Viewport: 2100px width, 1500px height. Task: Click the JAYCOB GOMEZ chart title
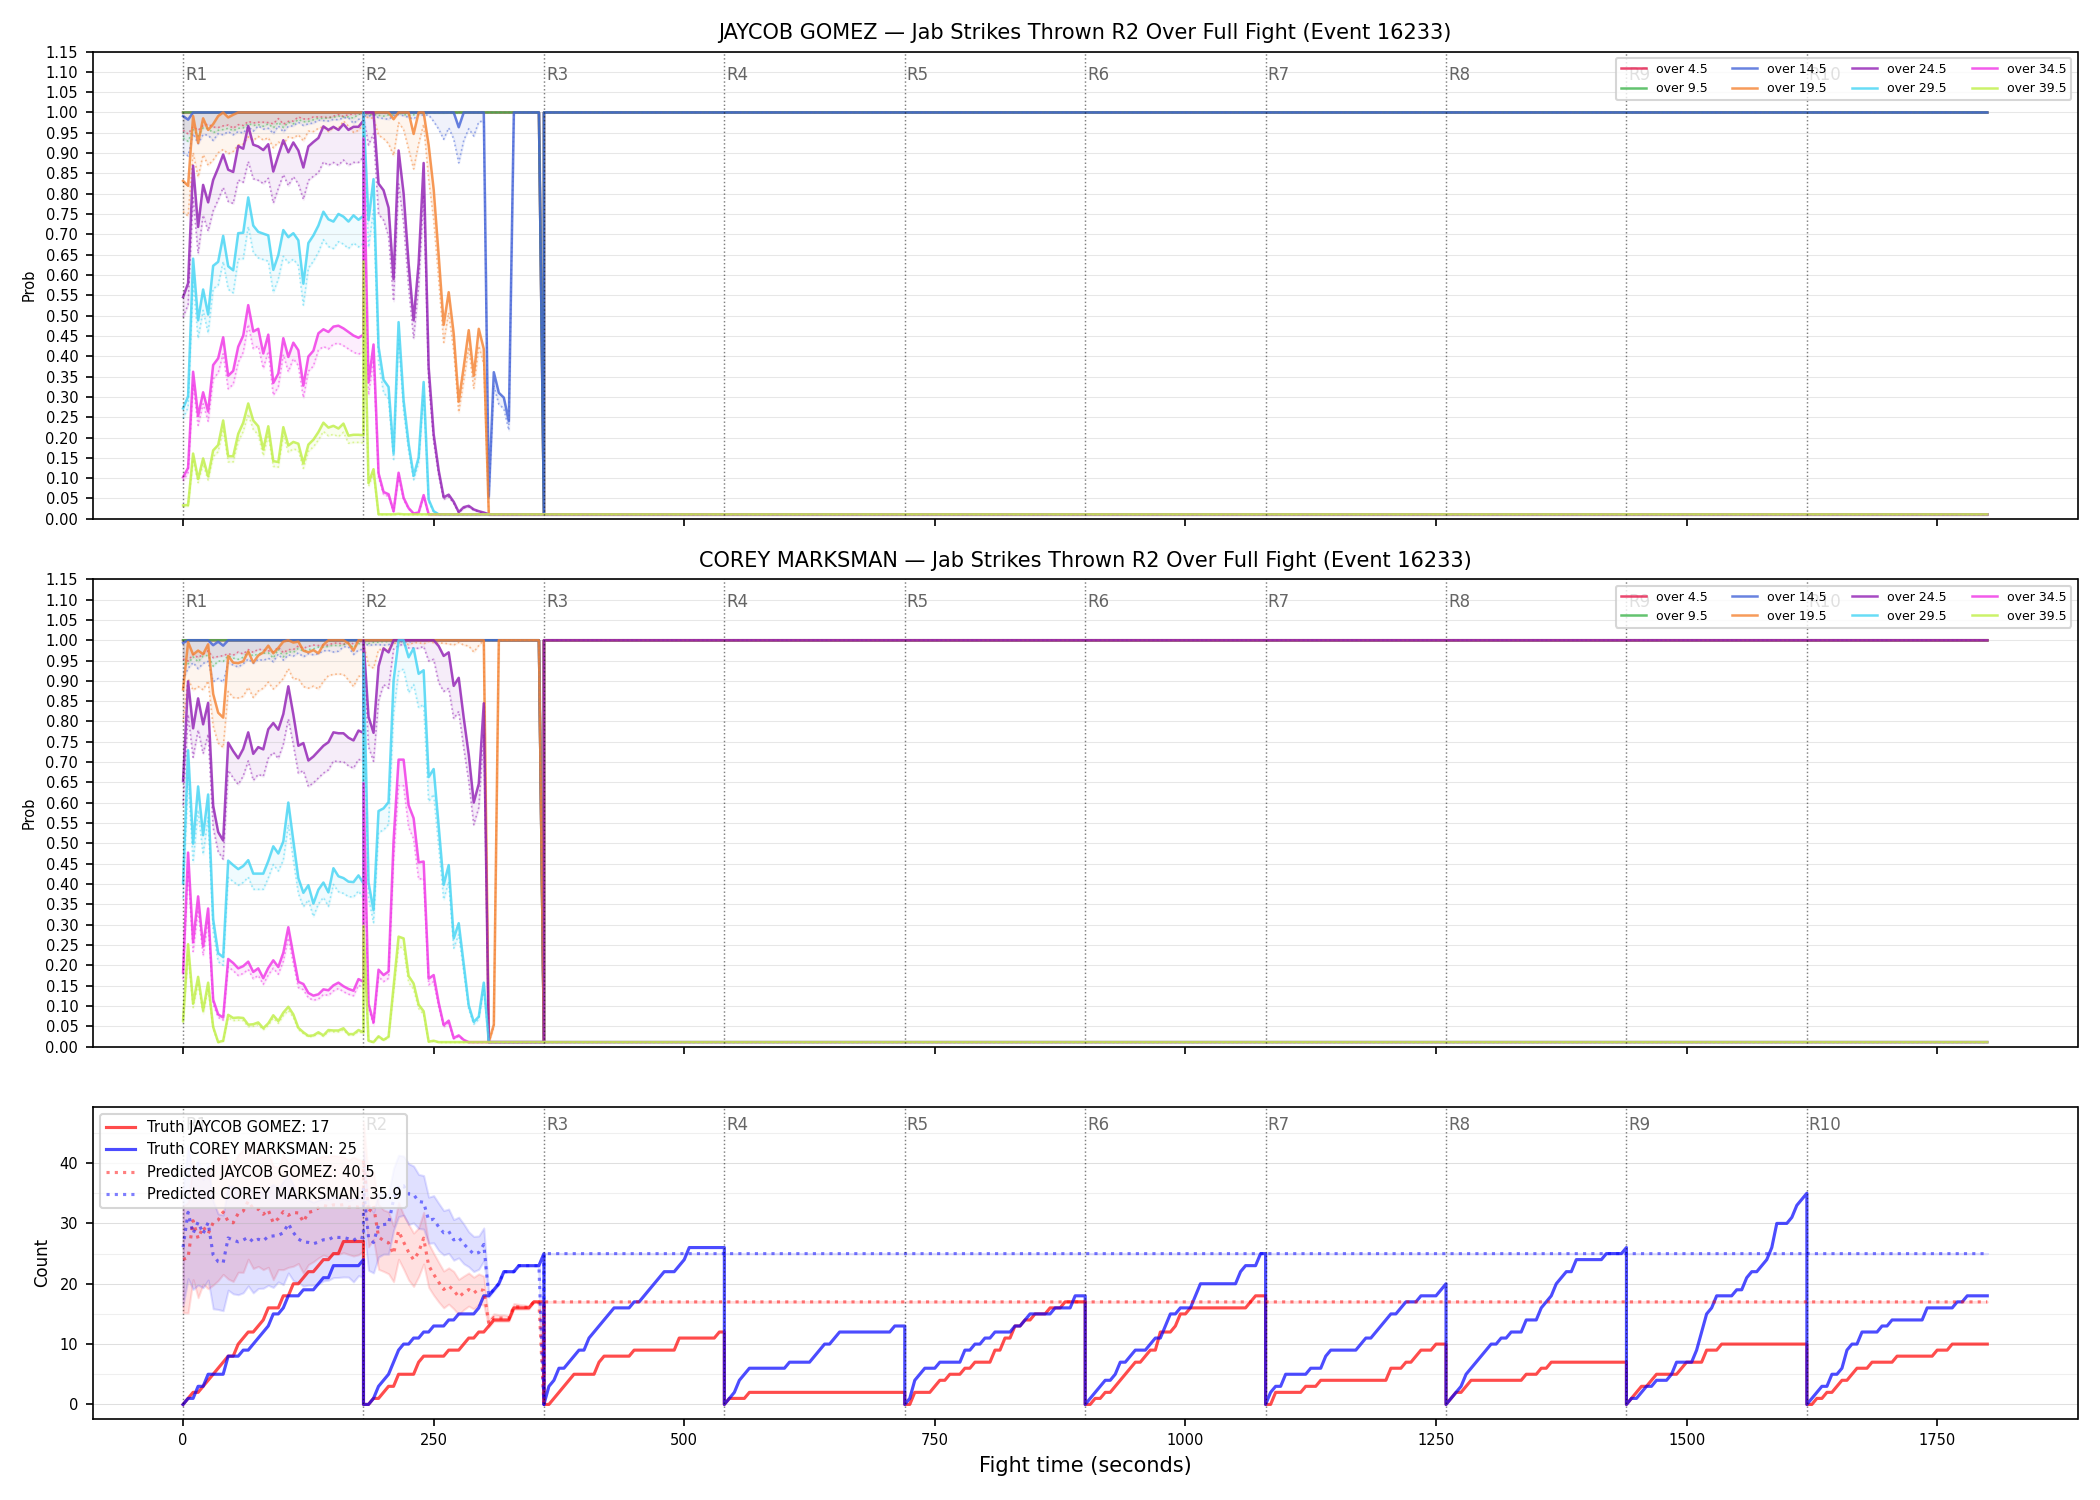pyautogui.click(x=1085, y=32)
